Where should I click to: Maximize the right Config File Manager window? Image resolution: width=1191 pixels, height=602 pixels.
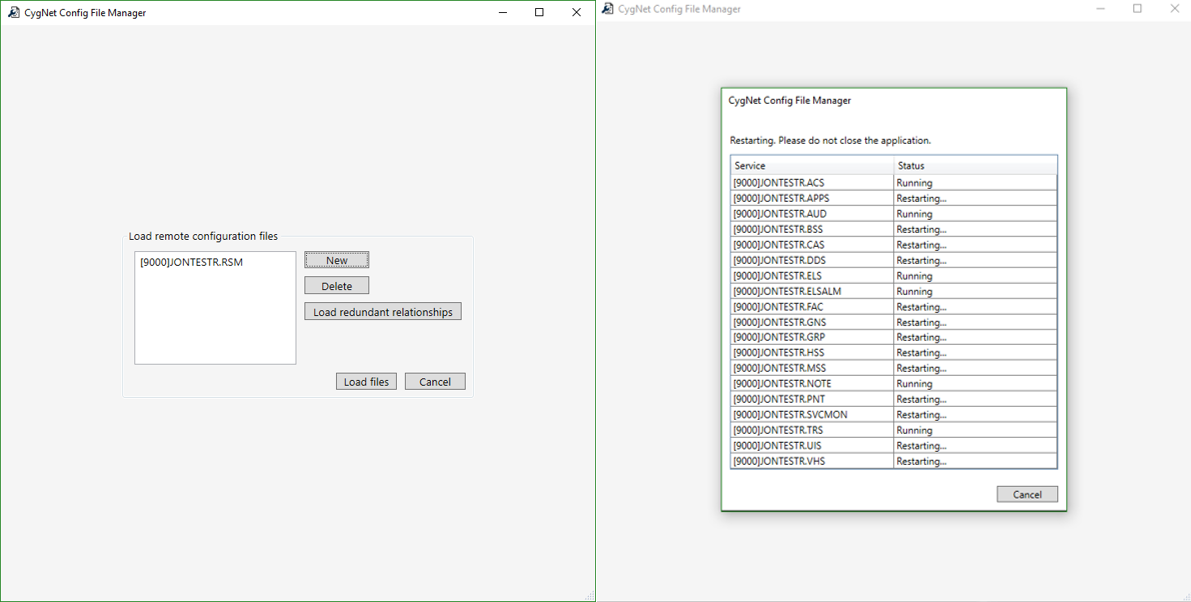1137,9
